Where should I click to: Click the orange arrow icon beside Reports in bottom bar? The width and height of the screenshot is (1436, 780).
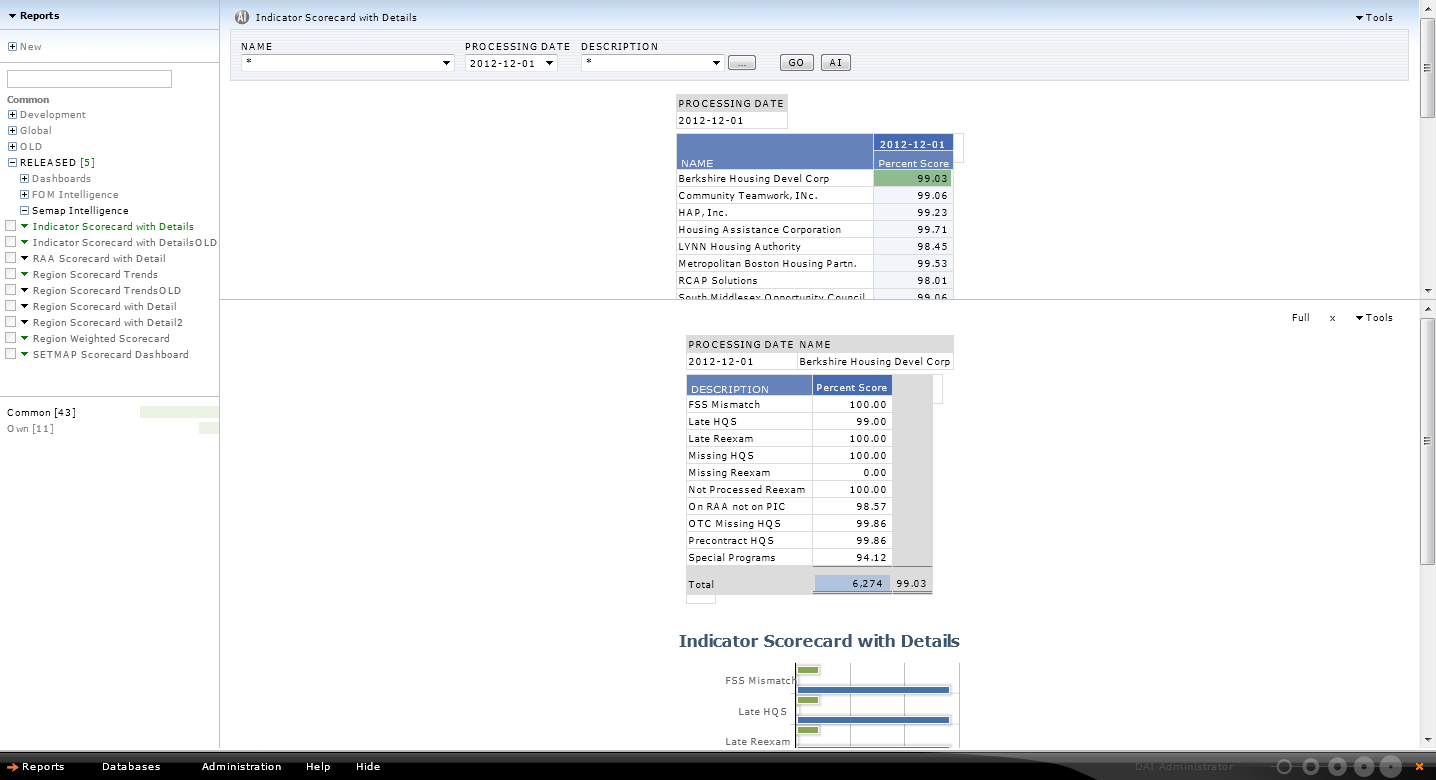(x=13, y=767)
